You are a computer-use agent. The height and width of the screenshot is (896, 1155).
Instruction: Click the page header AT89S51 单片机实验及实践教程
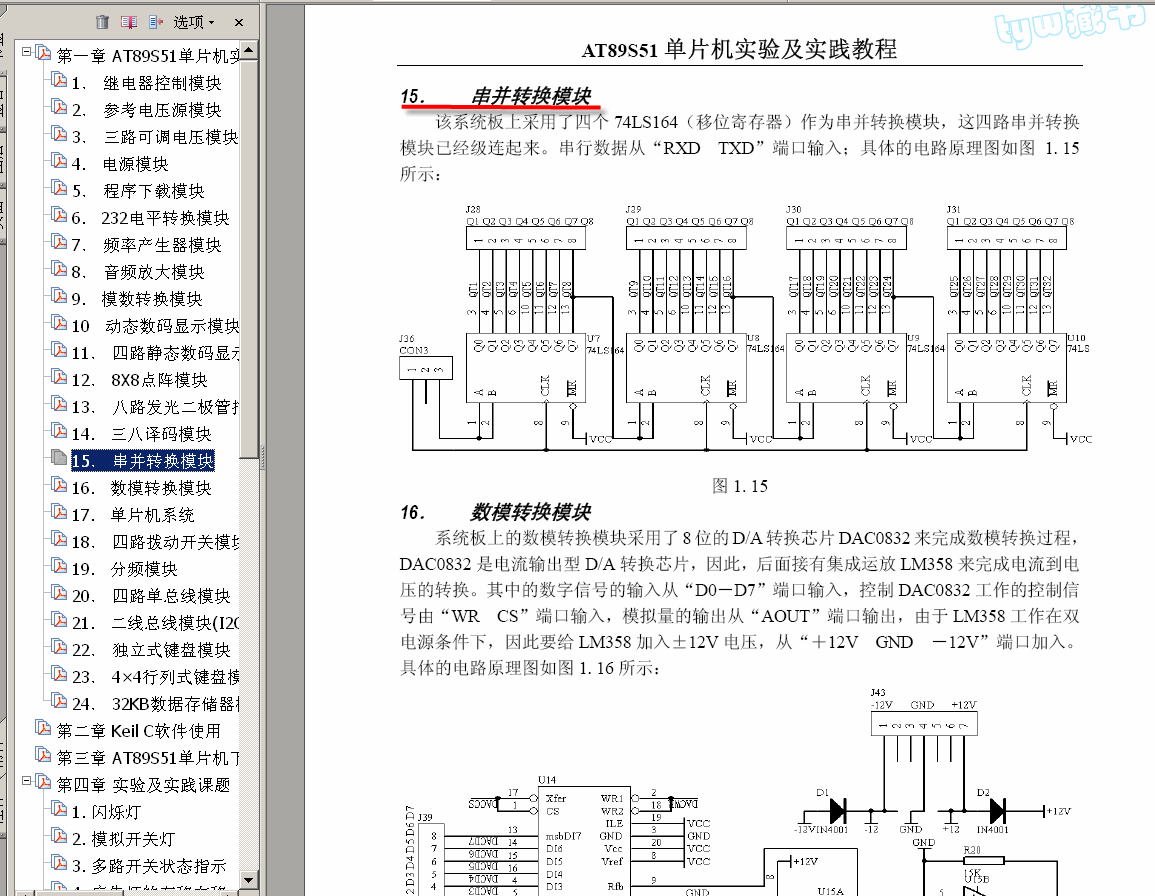click(x=740, y=49)
